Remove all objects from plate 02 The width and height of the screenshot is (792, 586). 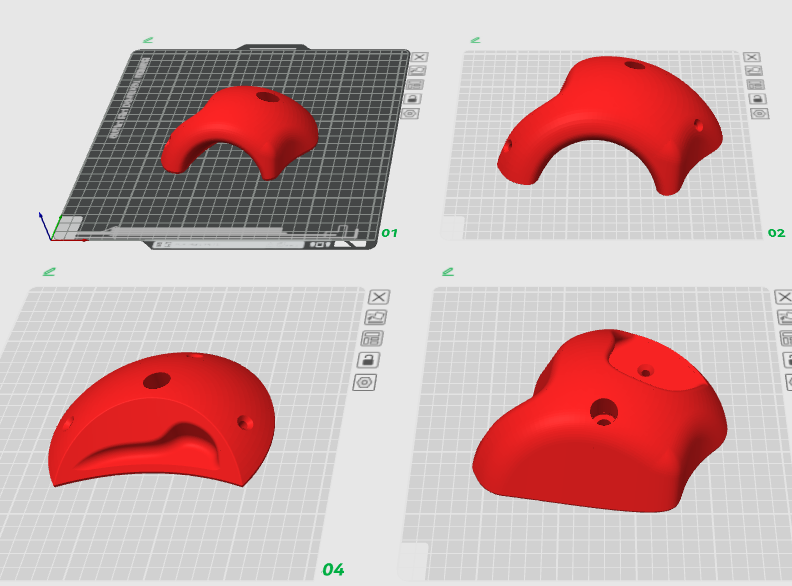click(x=752, y=57)
